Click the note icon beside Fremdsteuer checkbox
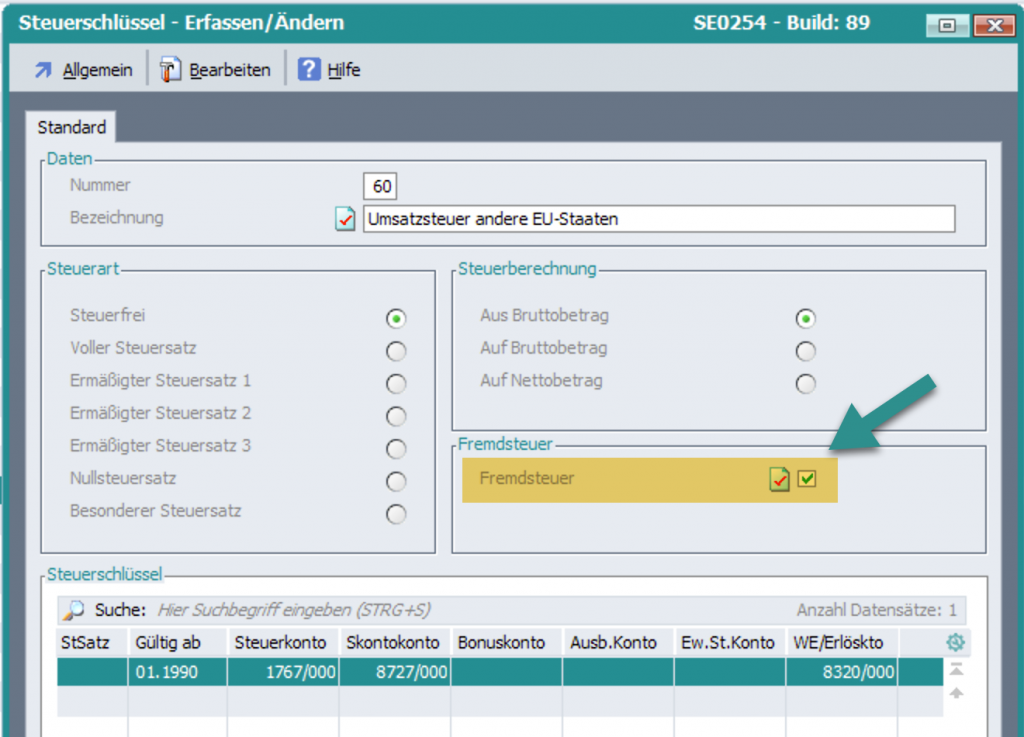Image resolution: width=1024 pixels, height=737 pixels. (780, 480)
